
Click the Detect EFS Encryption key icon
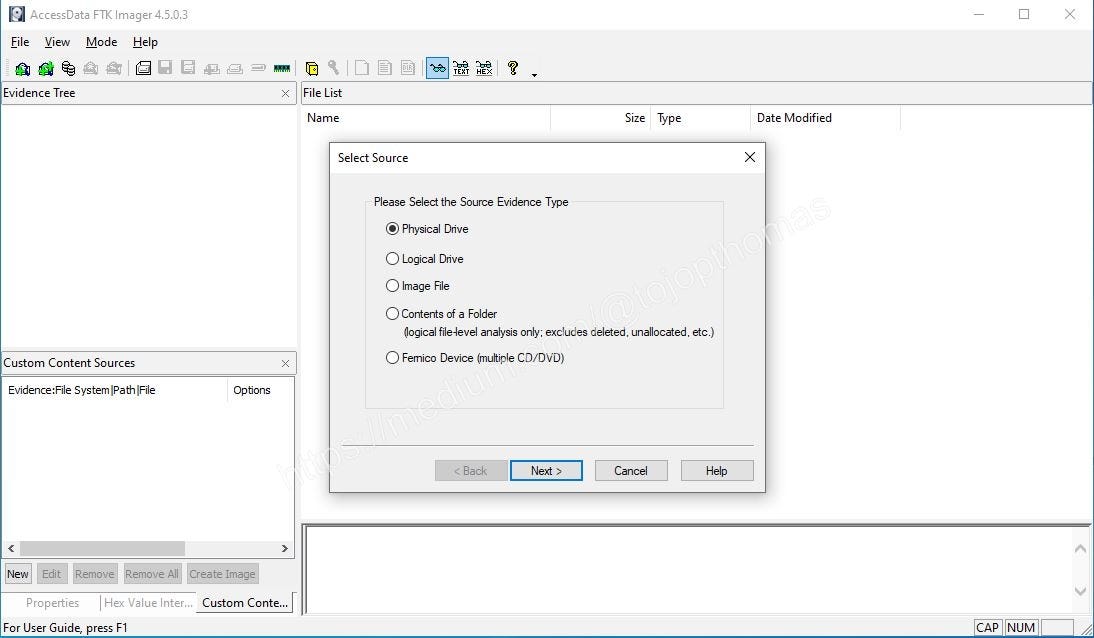coord(334,68)
